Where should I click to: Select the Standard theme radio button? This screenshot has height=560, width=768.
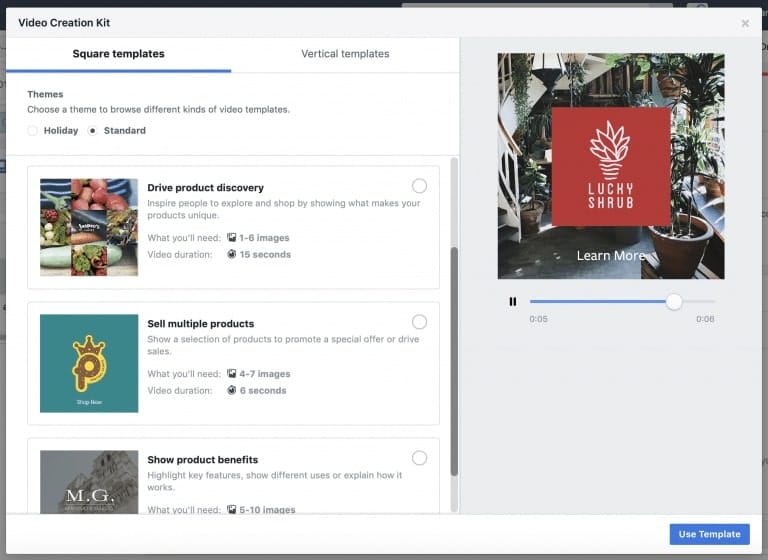click(93, 131)
